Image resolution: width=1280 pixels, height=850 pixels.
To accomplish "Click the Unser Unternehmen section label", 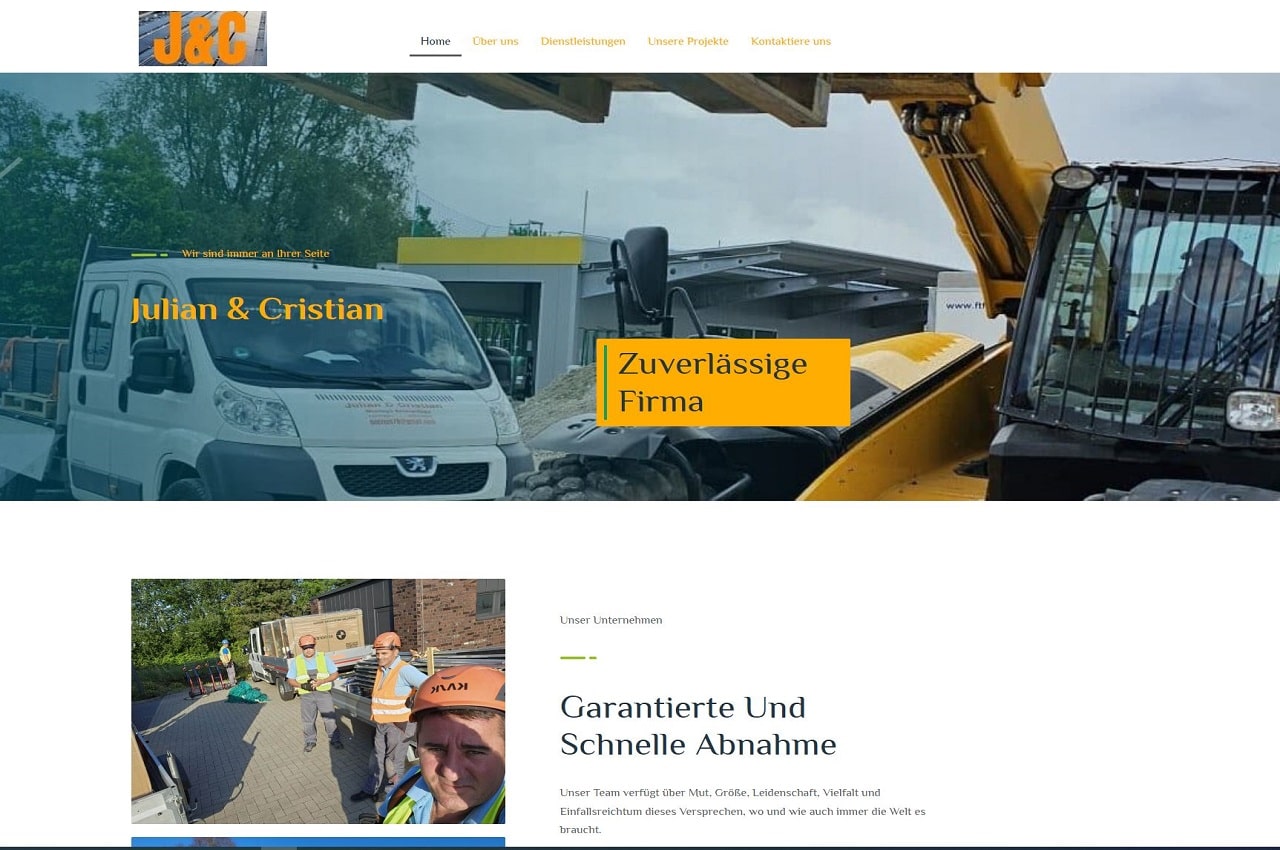I will coord(610,620).
